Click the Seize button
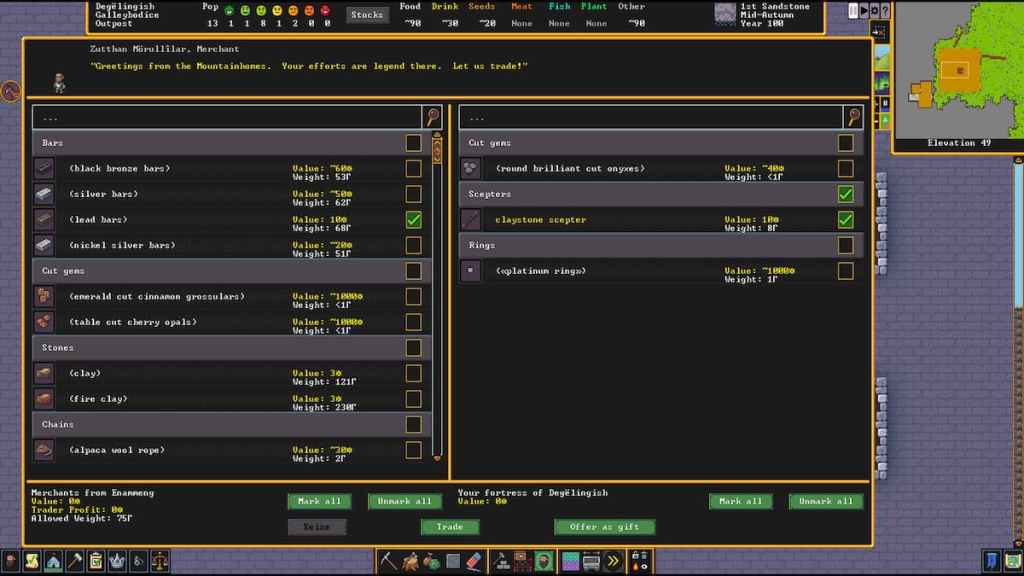 coord(317,526)
